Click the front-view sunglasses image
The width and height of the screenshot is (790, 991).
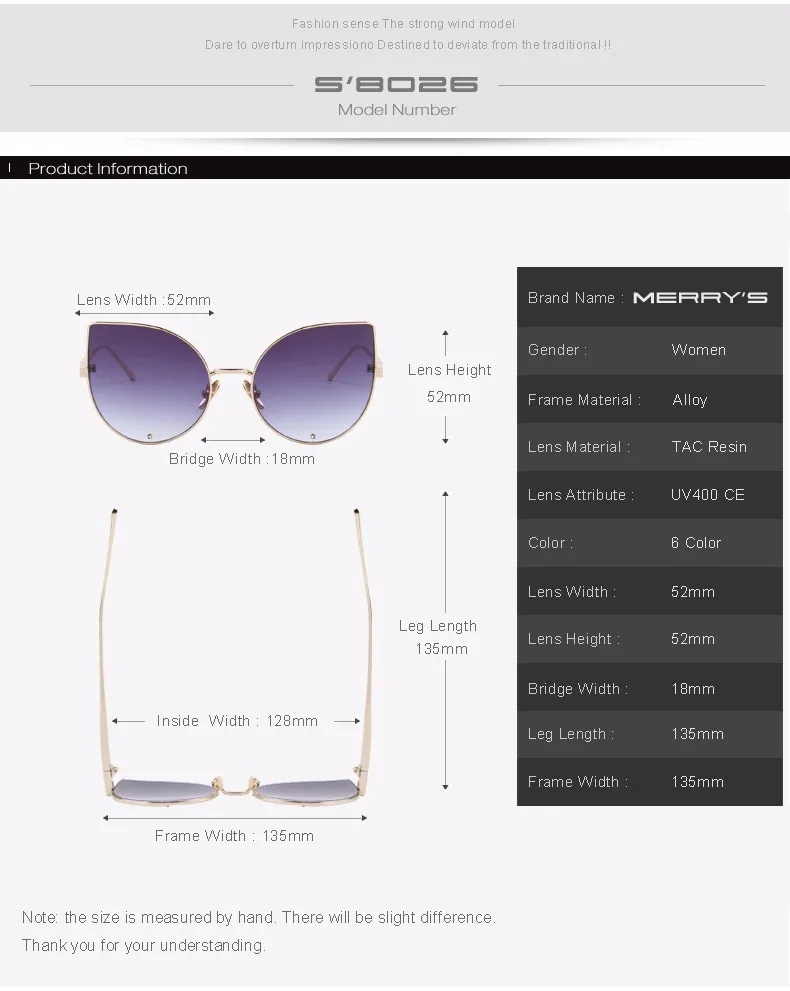pos(231,382)
